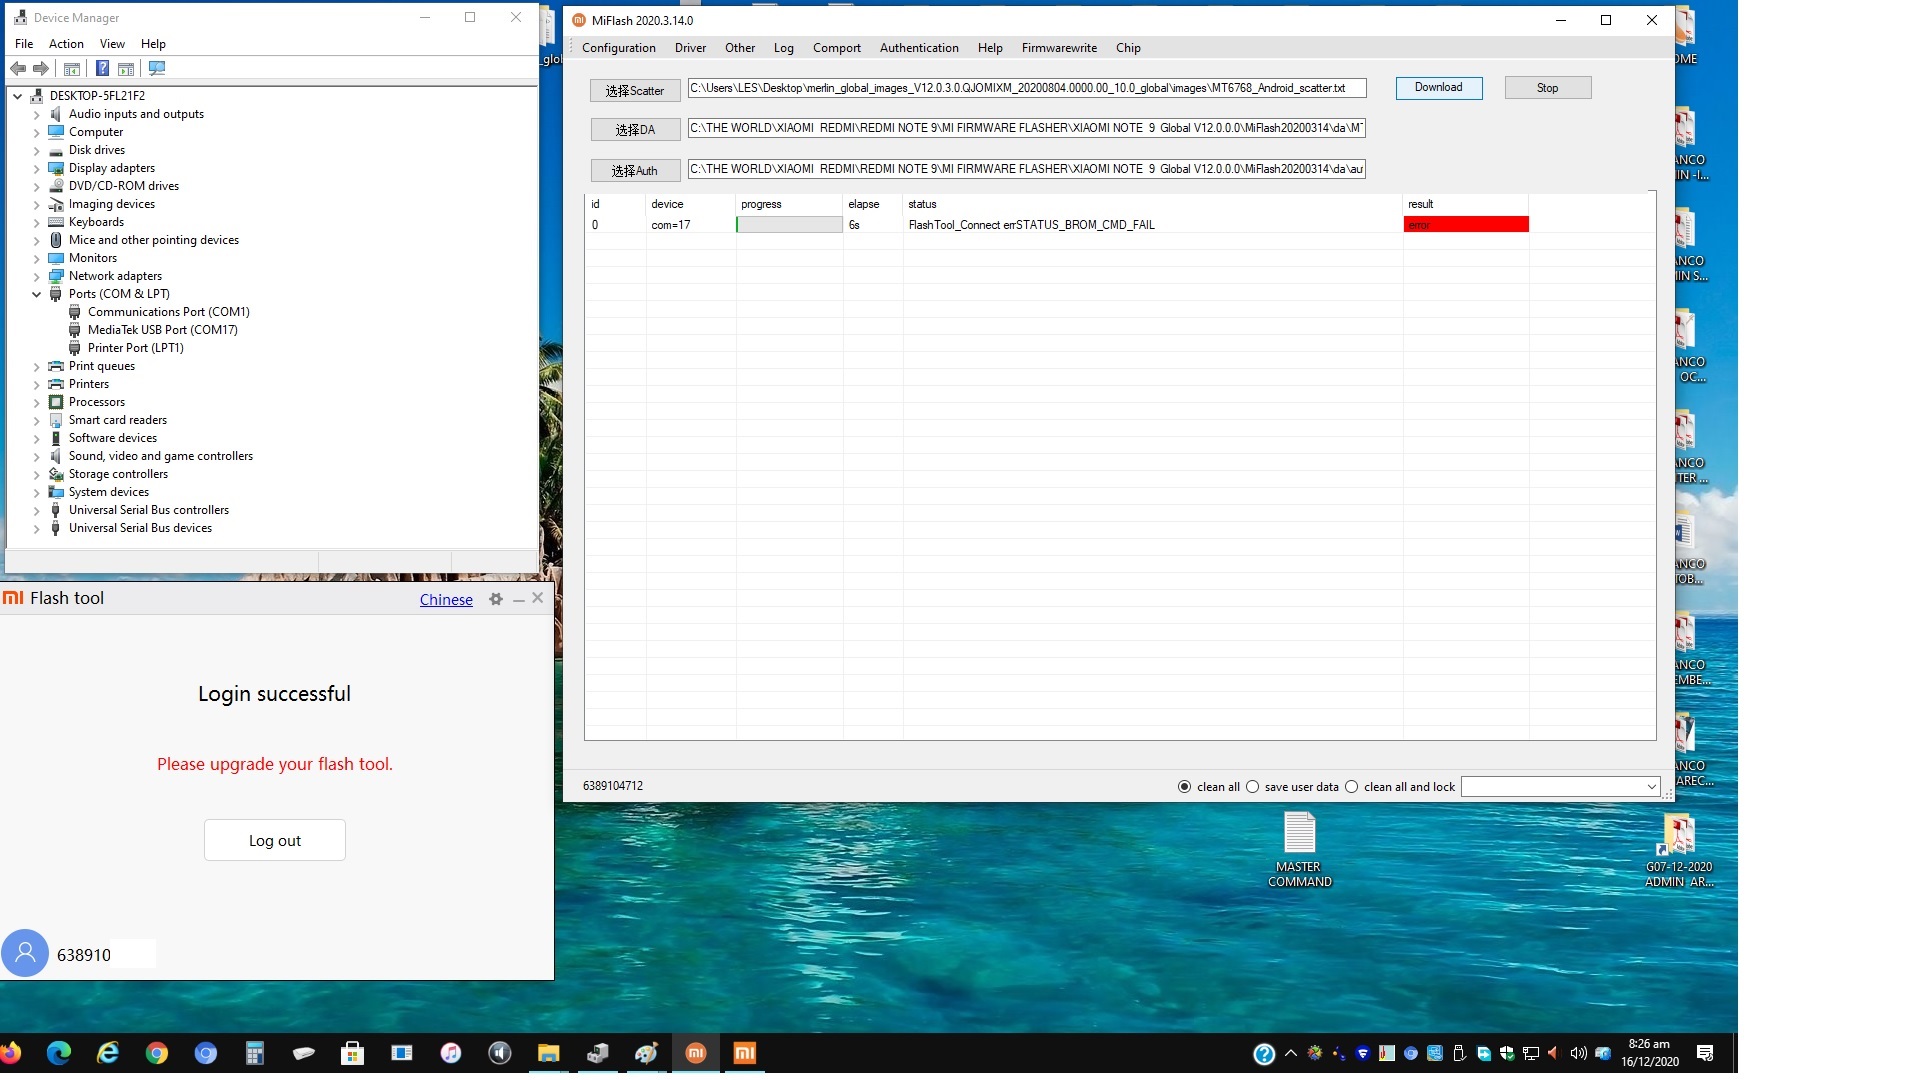This screenshot has width=1920, height=1080.
Task: Open Configuration menu in MiFlash
Action: [x=619, y=48]
